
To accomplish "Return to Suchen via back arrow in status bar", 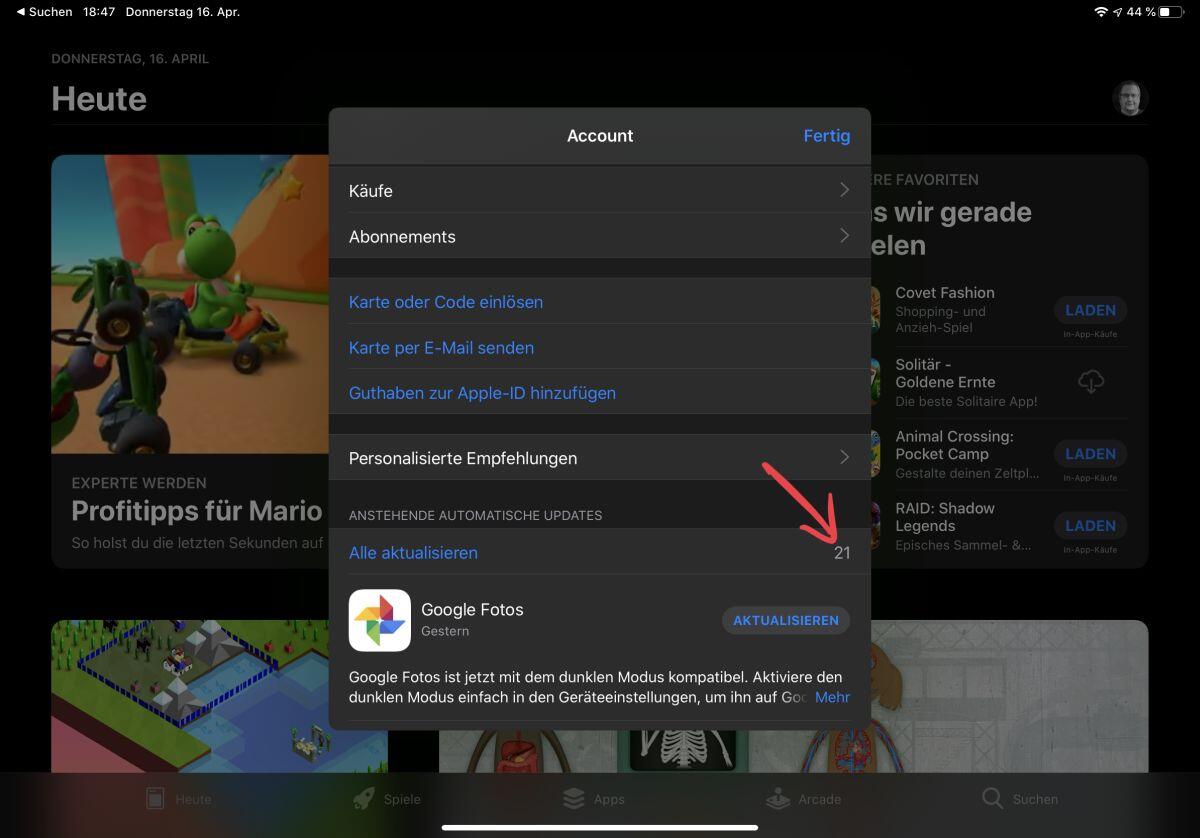I will [21, 12].
